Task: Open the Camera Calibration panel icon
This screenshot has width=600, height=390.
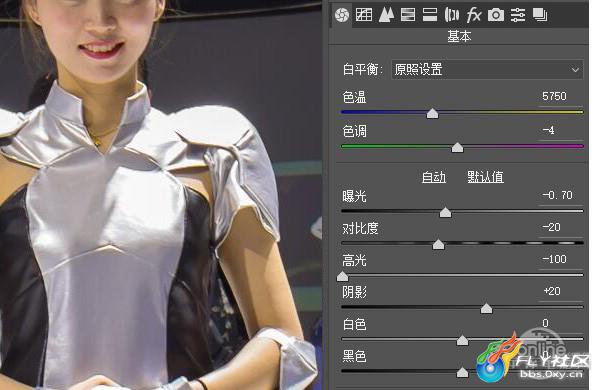Action: click(496, 15)
